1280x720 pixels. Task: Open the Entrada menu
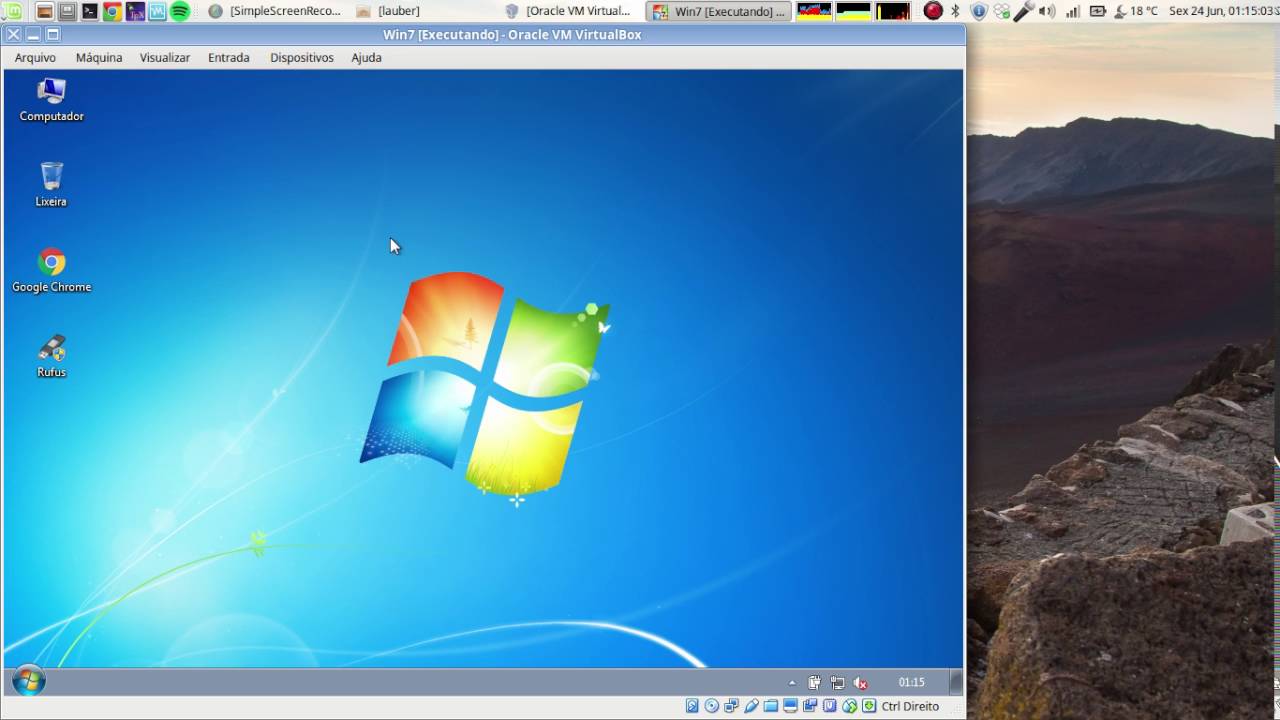coord(229,58)
